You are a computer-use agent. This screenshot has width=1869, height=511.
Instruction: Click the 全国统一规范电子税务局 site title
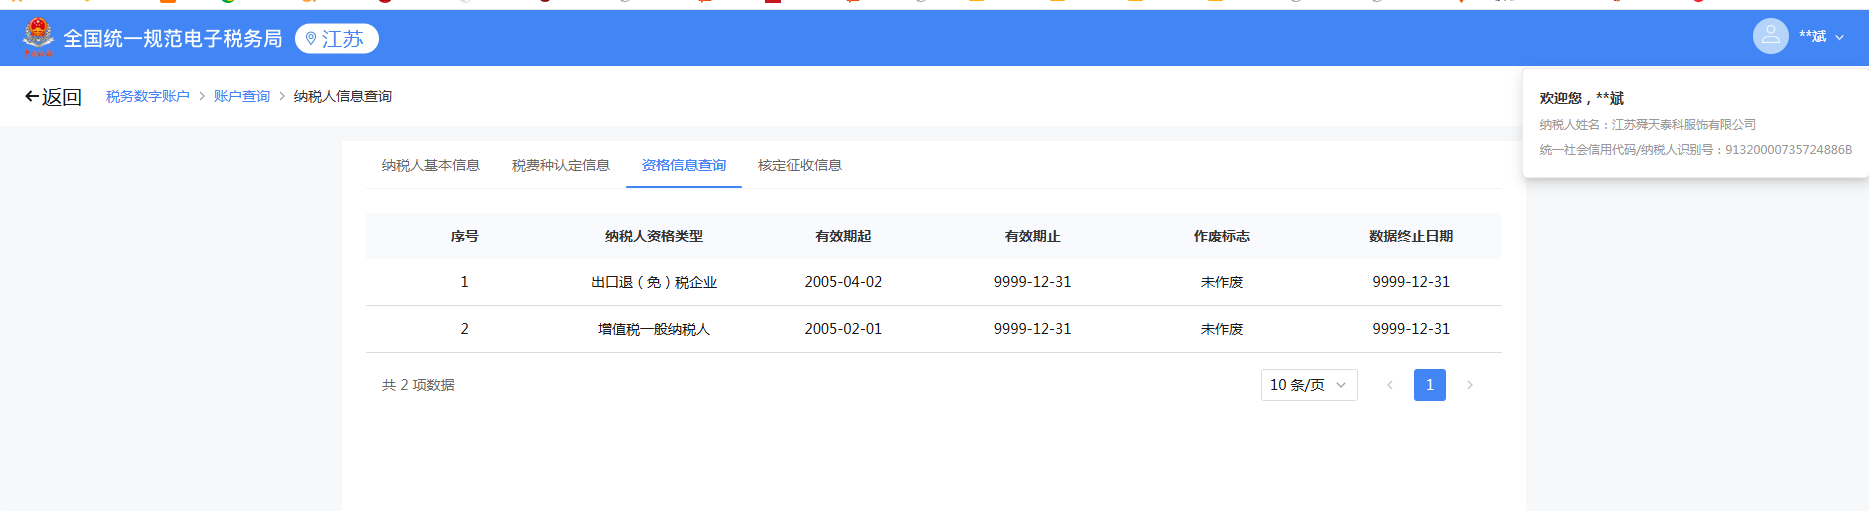pos(172,39)
